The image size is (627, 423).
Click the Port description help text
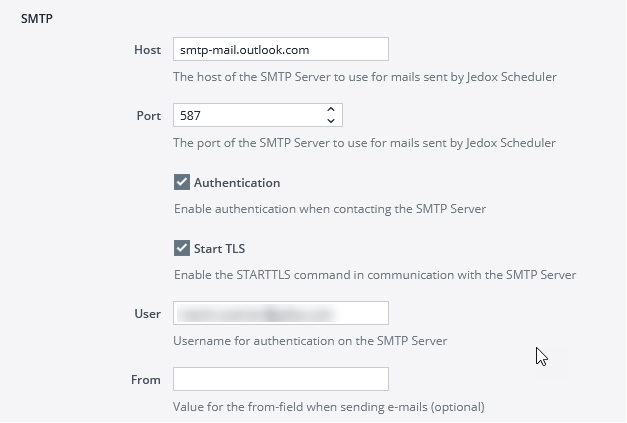(x=364, y=143)
